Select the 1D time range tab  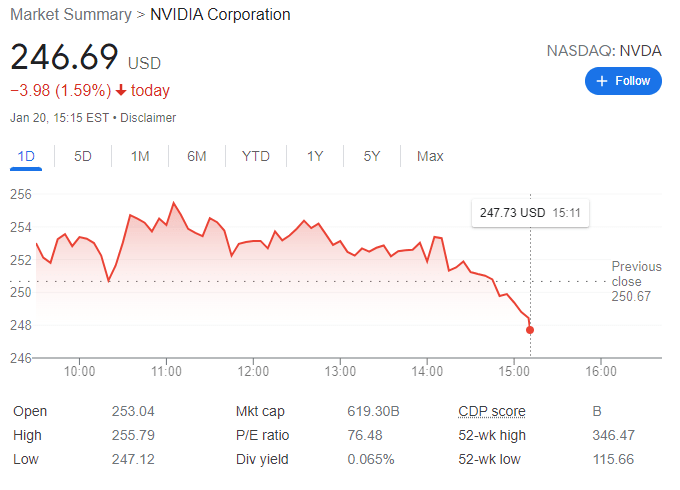point(27,156)
